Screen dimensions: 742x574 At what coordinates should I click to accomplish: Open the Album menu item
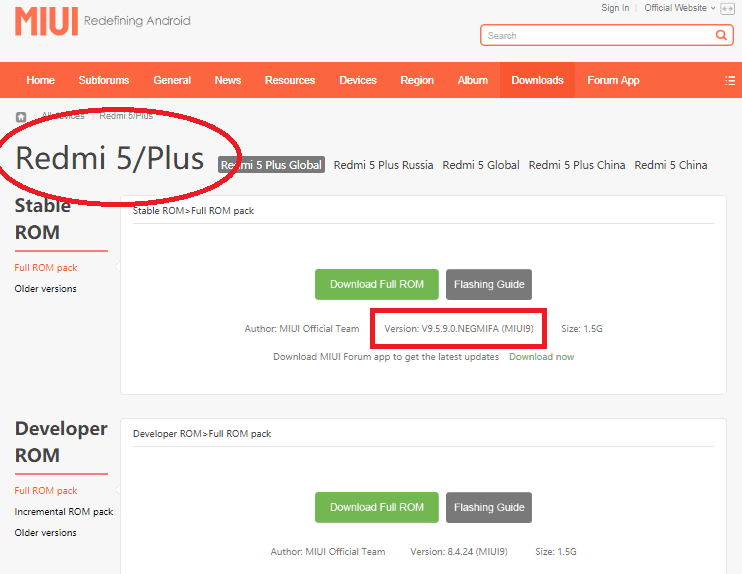pos(472,80)
